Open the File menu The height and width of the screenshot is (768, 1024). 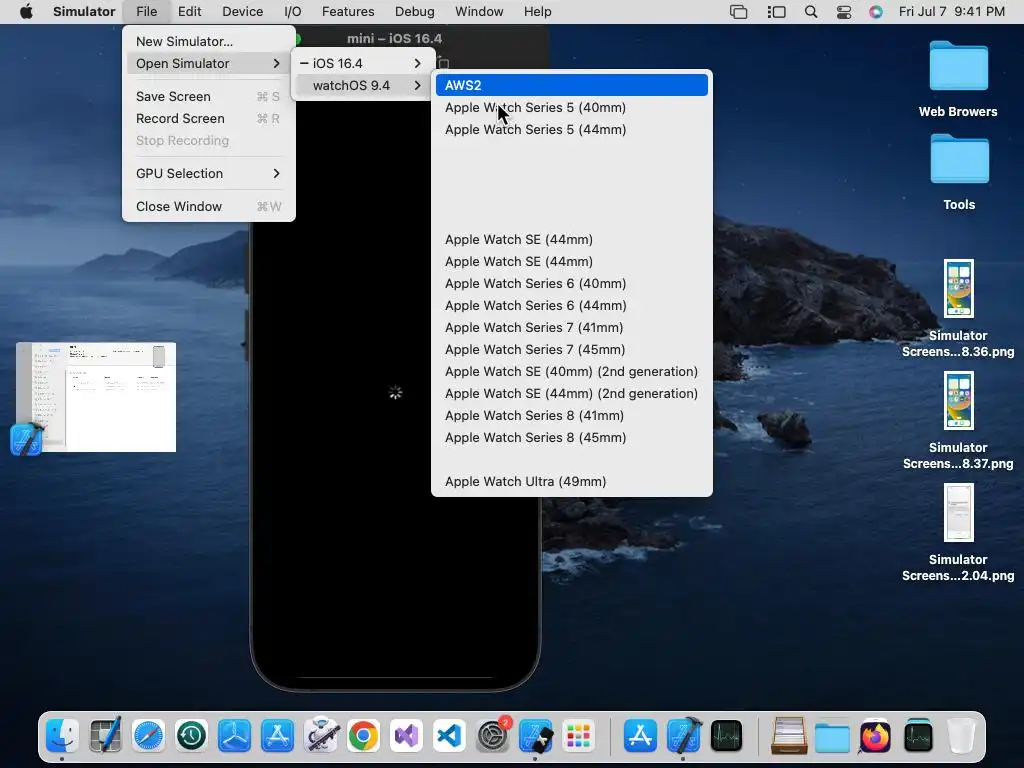[146, 12]
